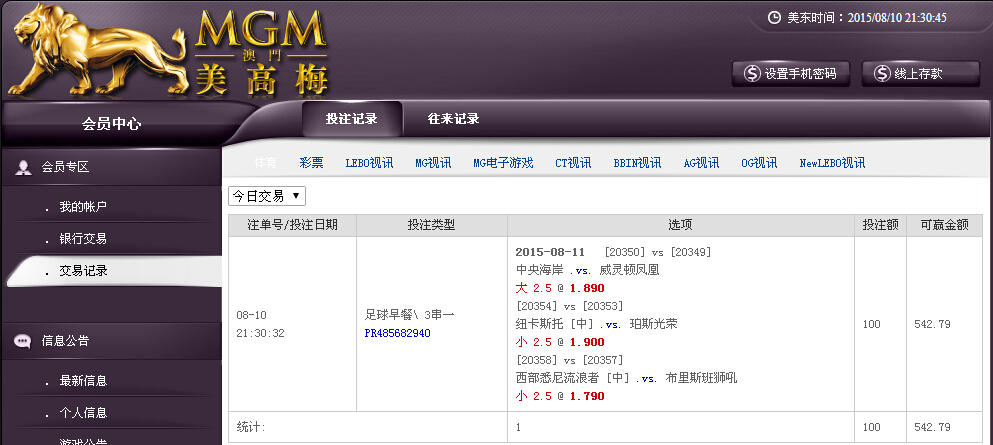Click 中央海岸 .vs. 威灵顿凤凰 match
The height and width of the screenshot is (445, 993).
tap(588, 270)
